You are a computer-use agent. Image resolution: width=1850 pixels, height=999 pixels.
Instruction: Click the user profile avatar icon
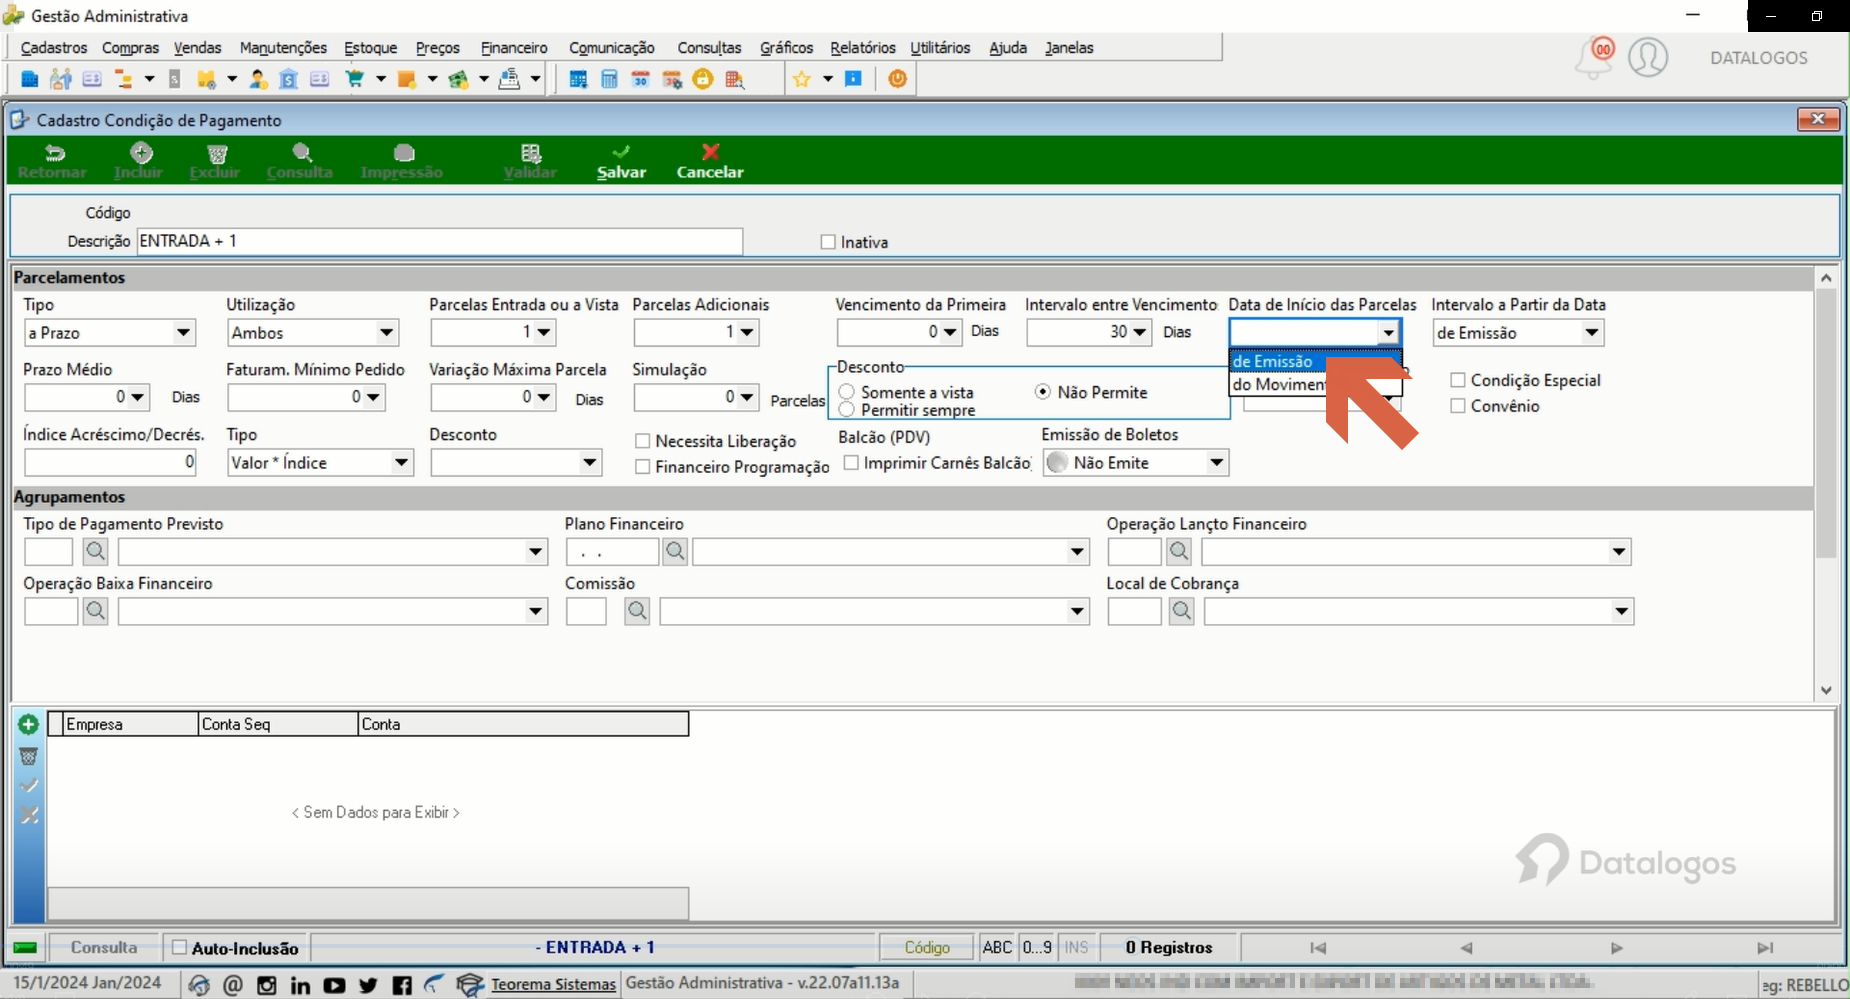pyautogui.click(x=1648, y=57)
